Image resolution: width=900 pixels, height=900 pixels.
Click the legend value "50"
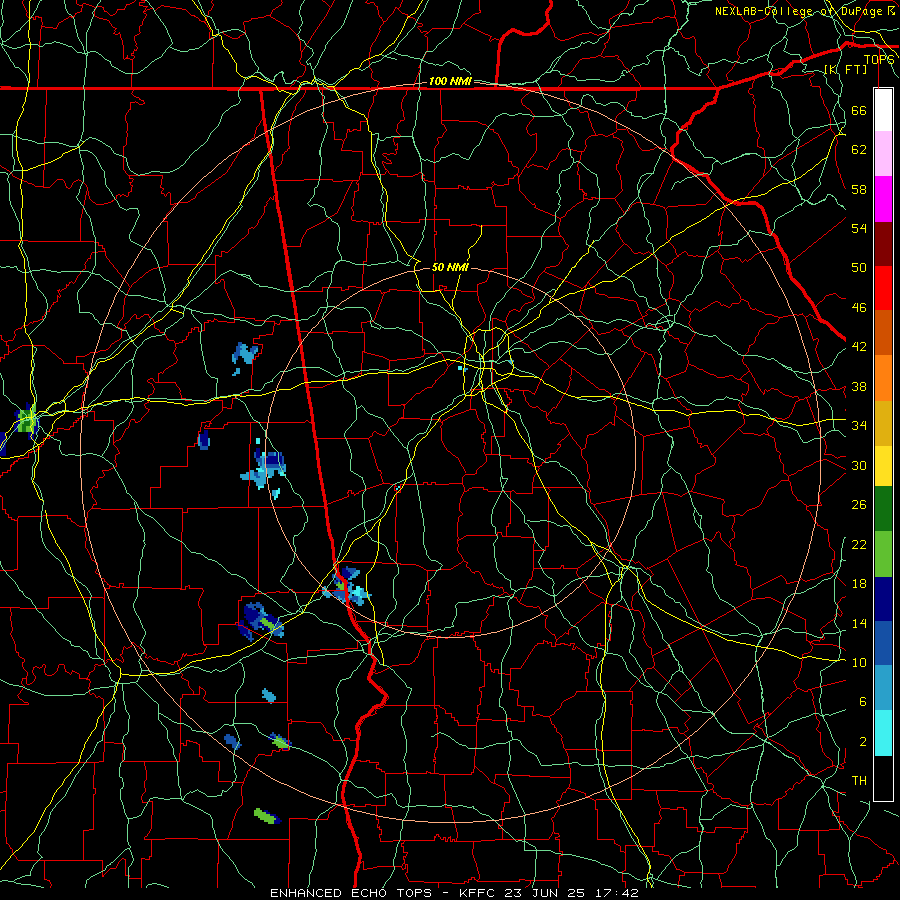[859, 268]
